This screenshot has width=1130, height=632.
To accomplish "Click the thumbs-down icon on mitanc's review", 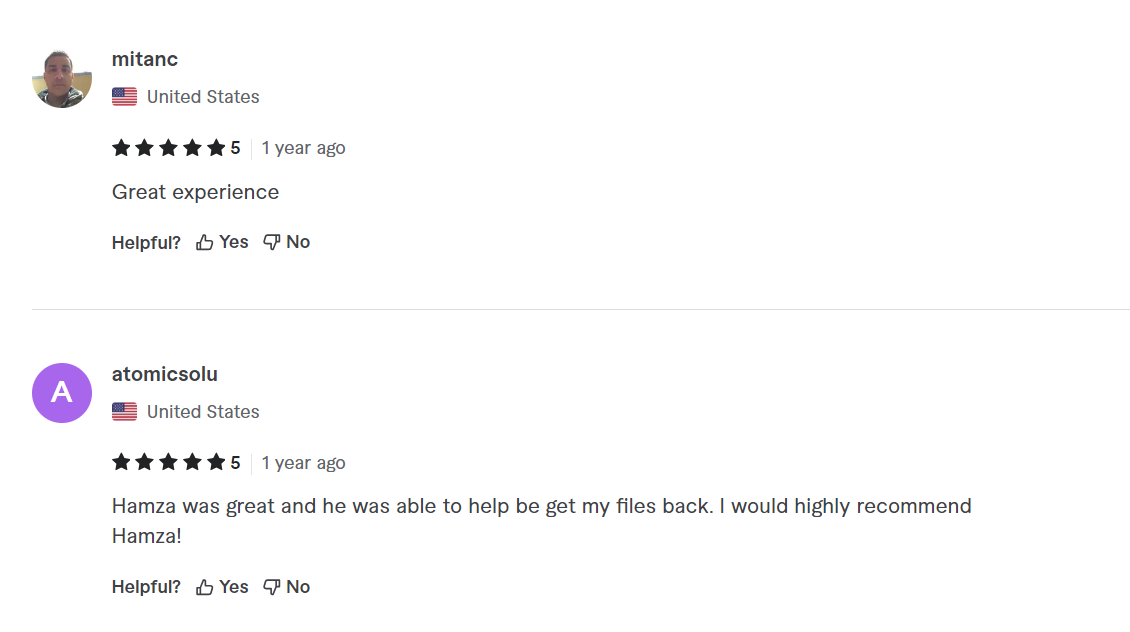I will pyautogui.click(x=272, y=242).
